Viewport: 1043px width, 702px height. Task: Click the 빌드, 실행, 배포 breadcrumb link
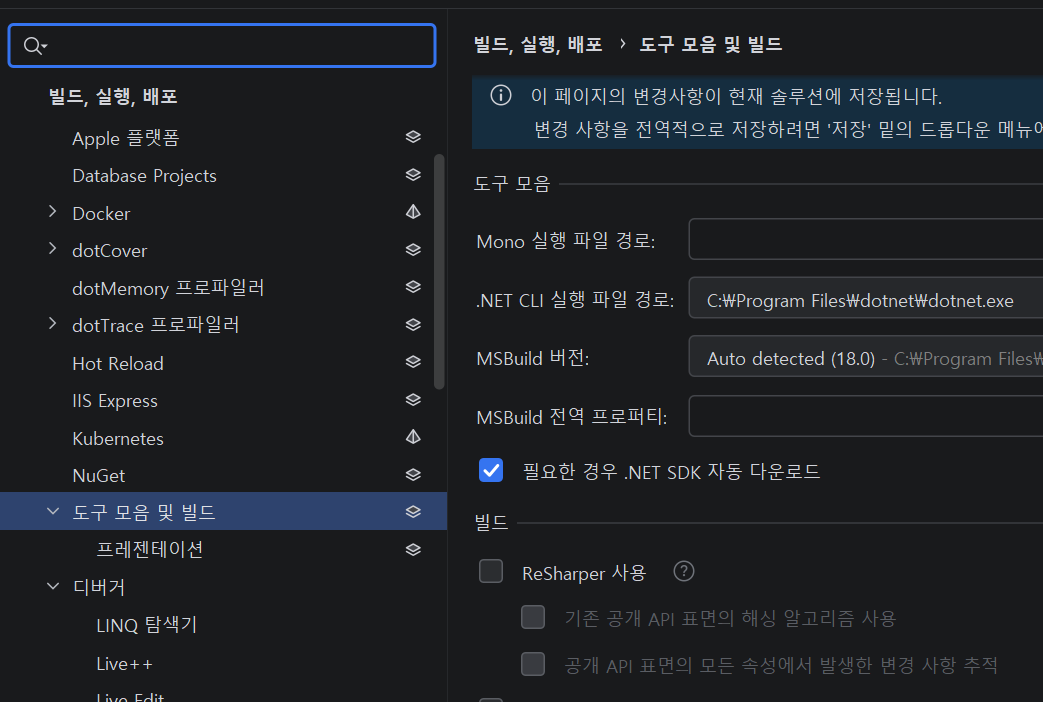538,45
